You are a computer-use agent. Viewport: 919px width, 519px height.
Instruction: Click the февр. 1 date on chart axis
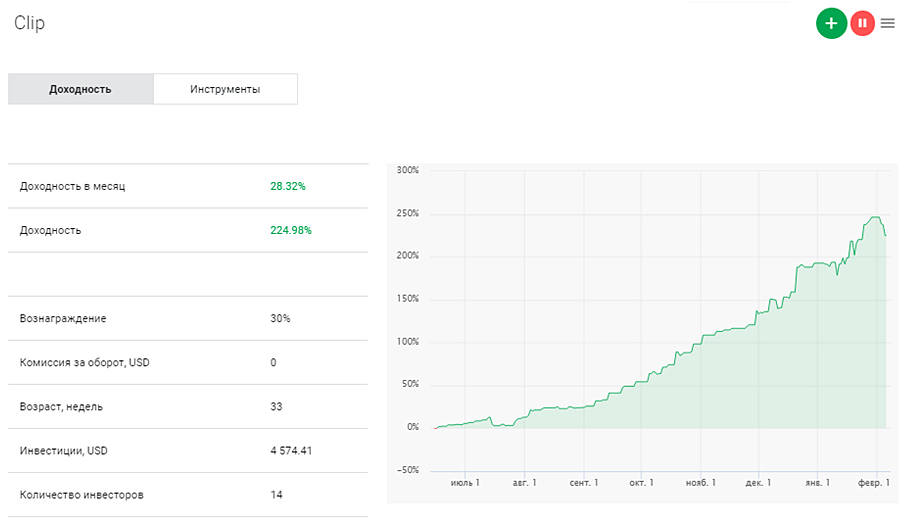pyautogui.click(x=874, y=482)
